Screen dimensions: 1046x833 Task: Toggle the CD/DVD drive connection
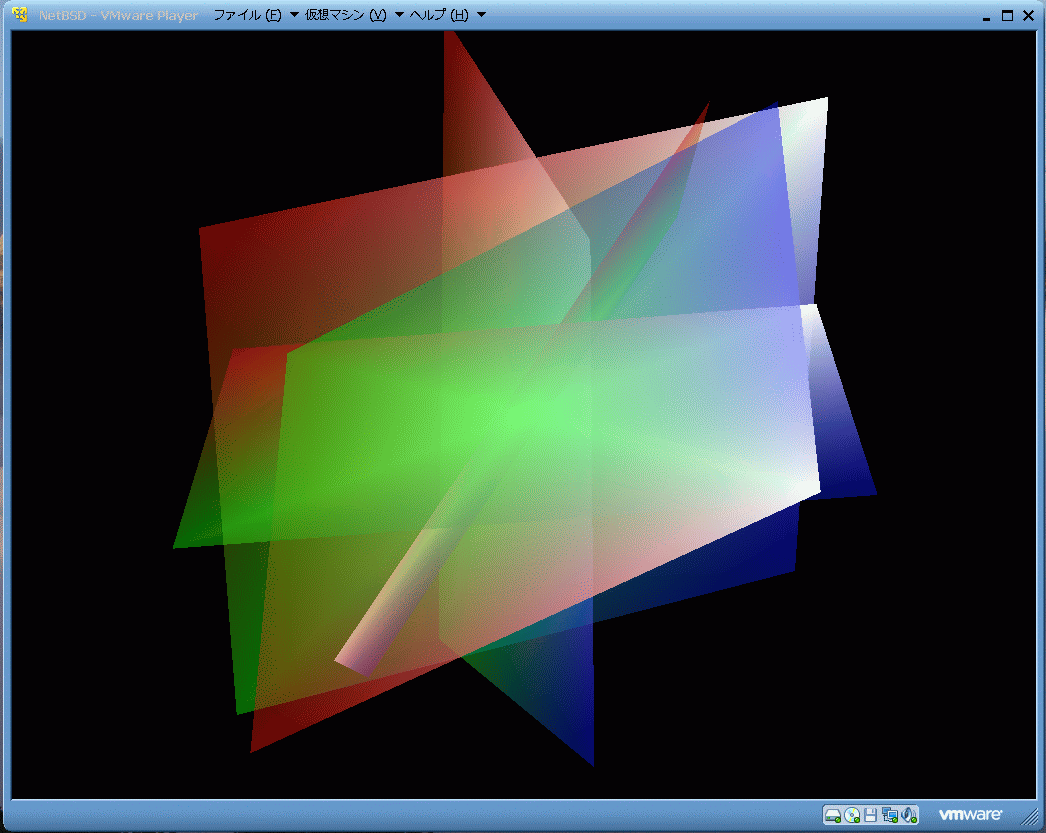850,814
